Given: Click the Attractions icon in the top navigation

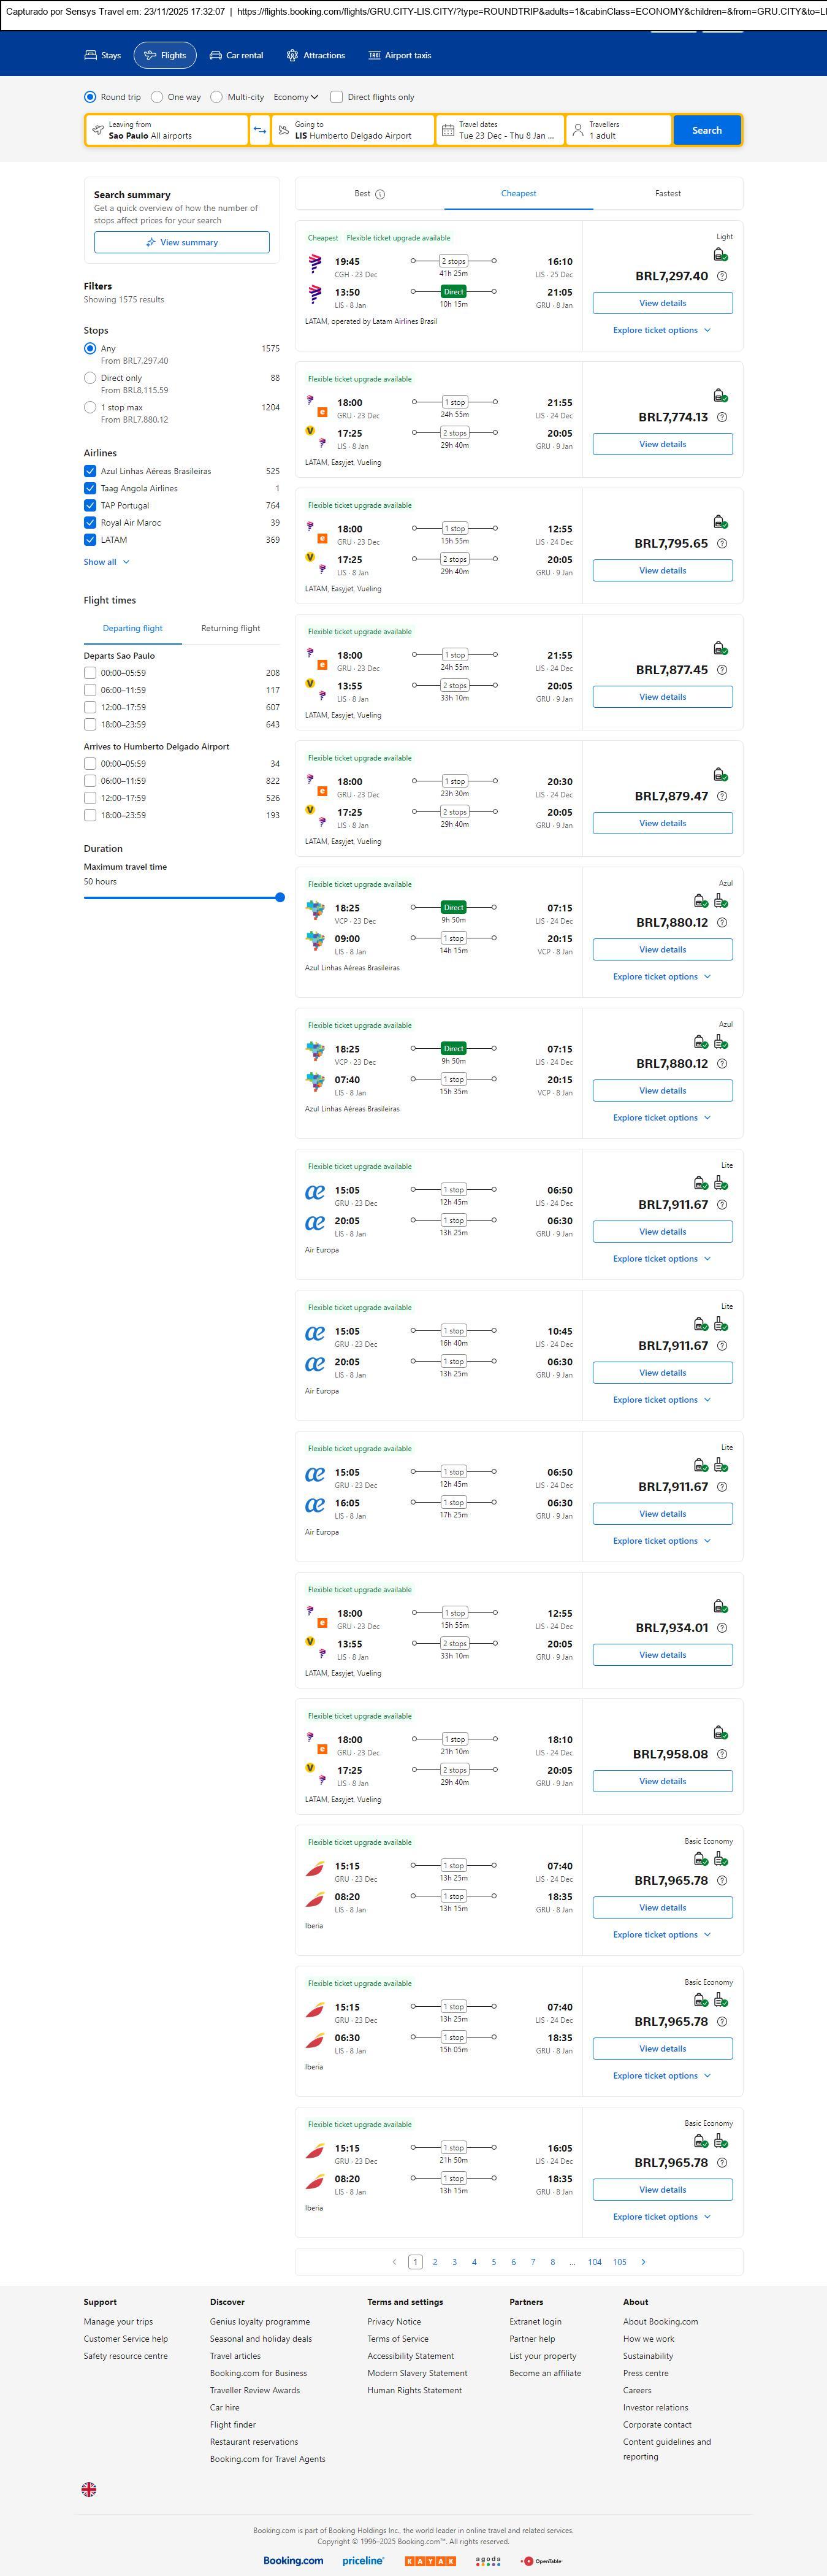Looking at the screenshot, I should 292,56.
